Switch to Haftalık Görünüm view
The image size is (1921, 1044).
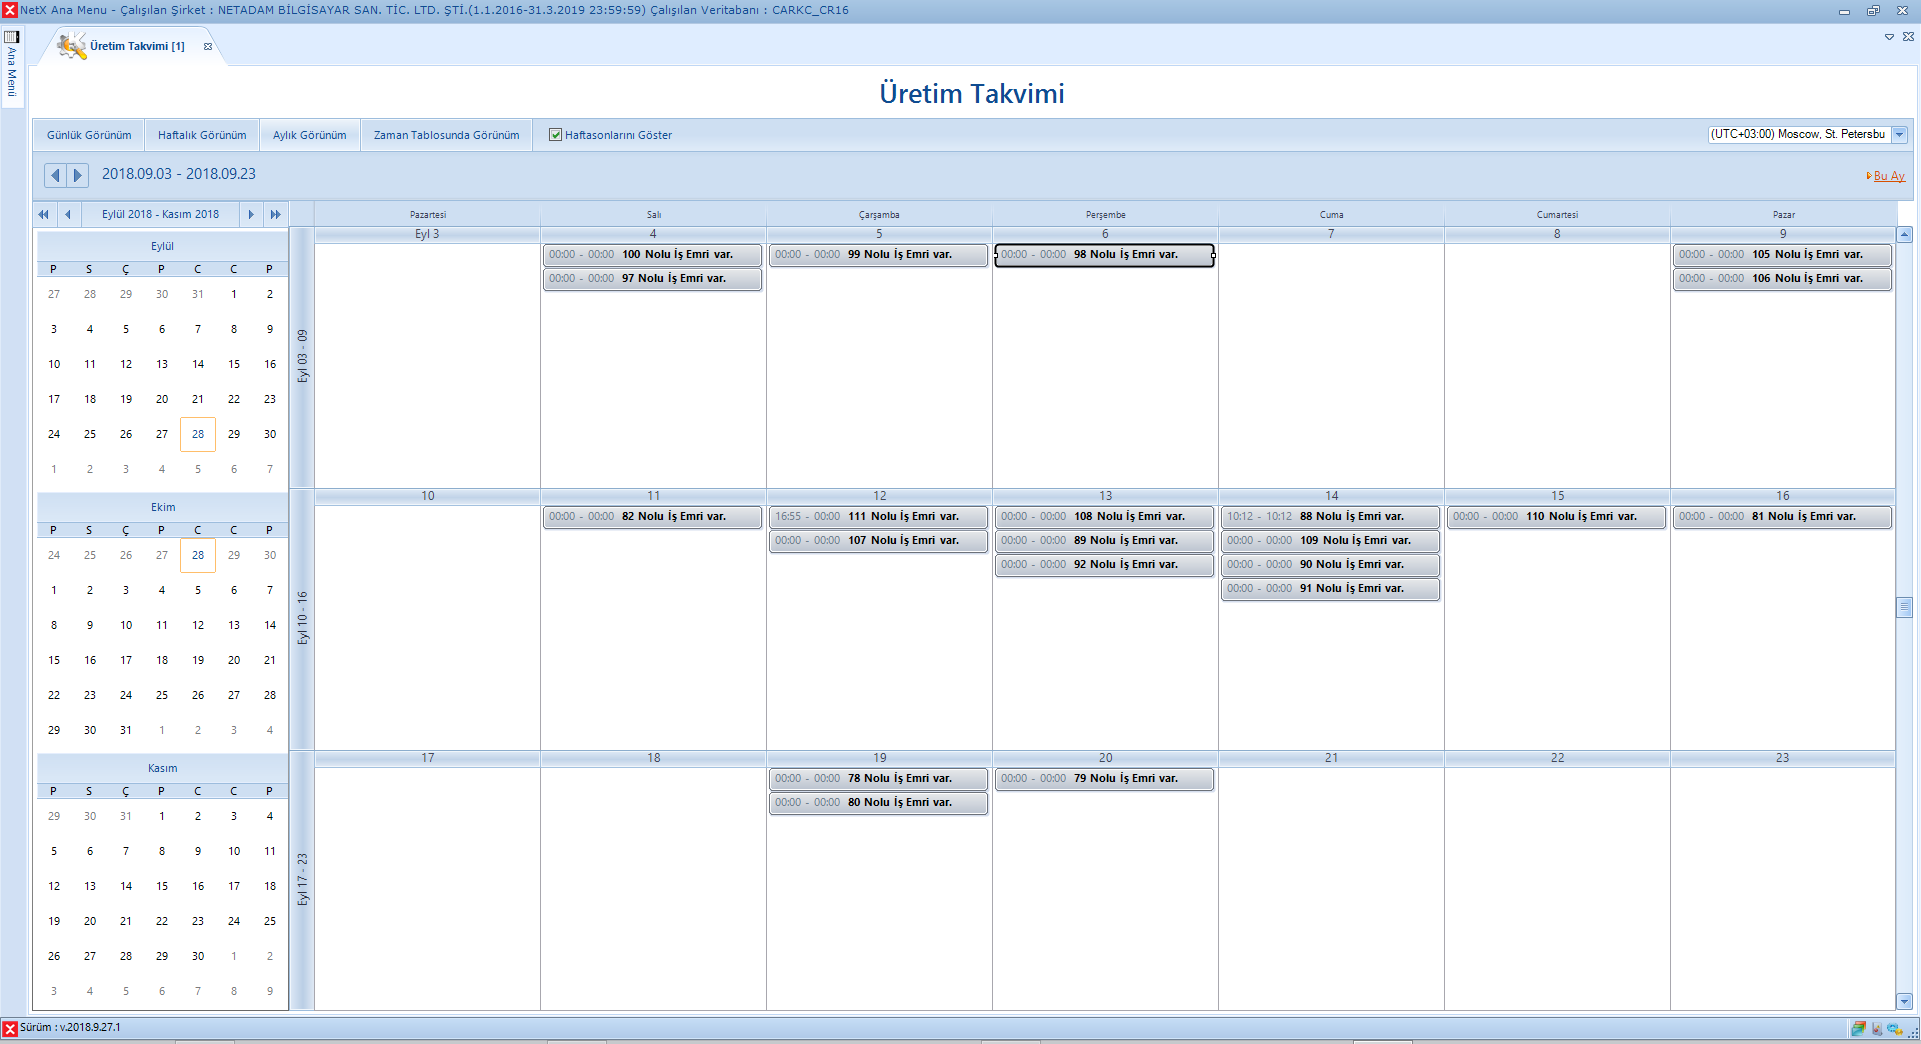[202, 135]
